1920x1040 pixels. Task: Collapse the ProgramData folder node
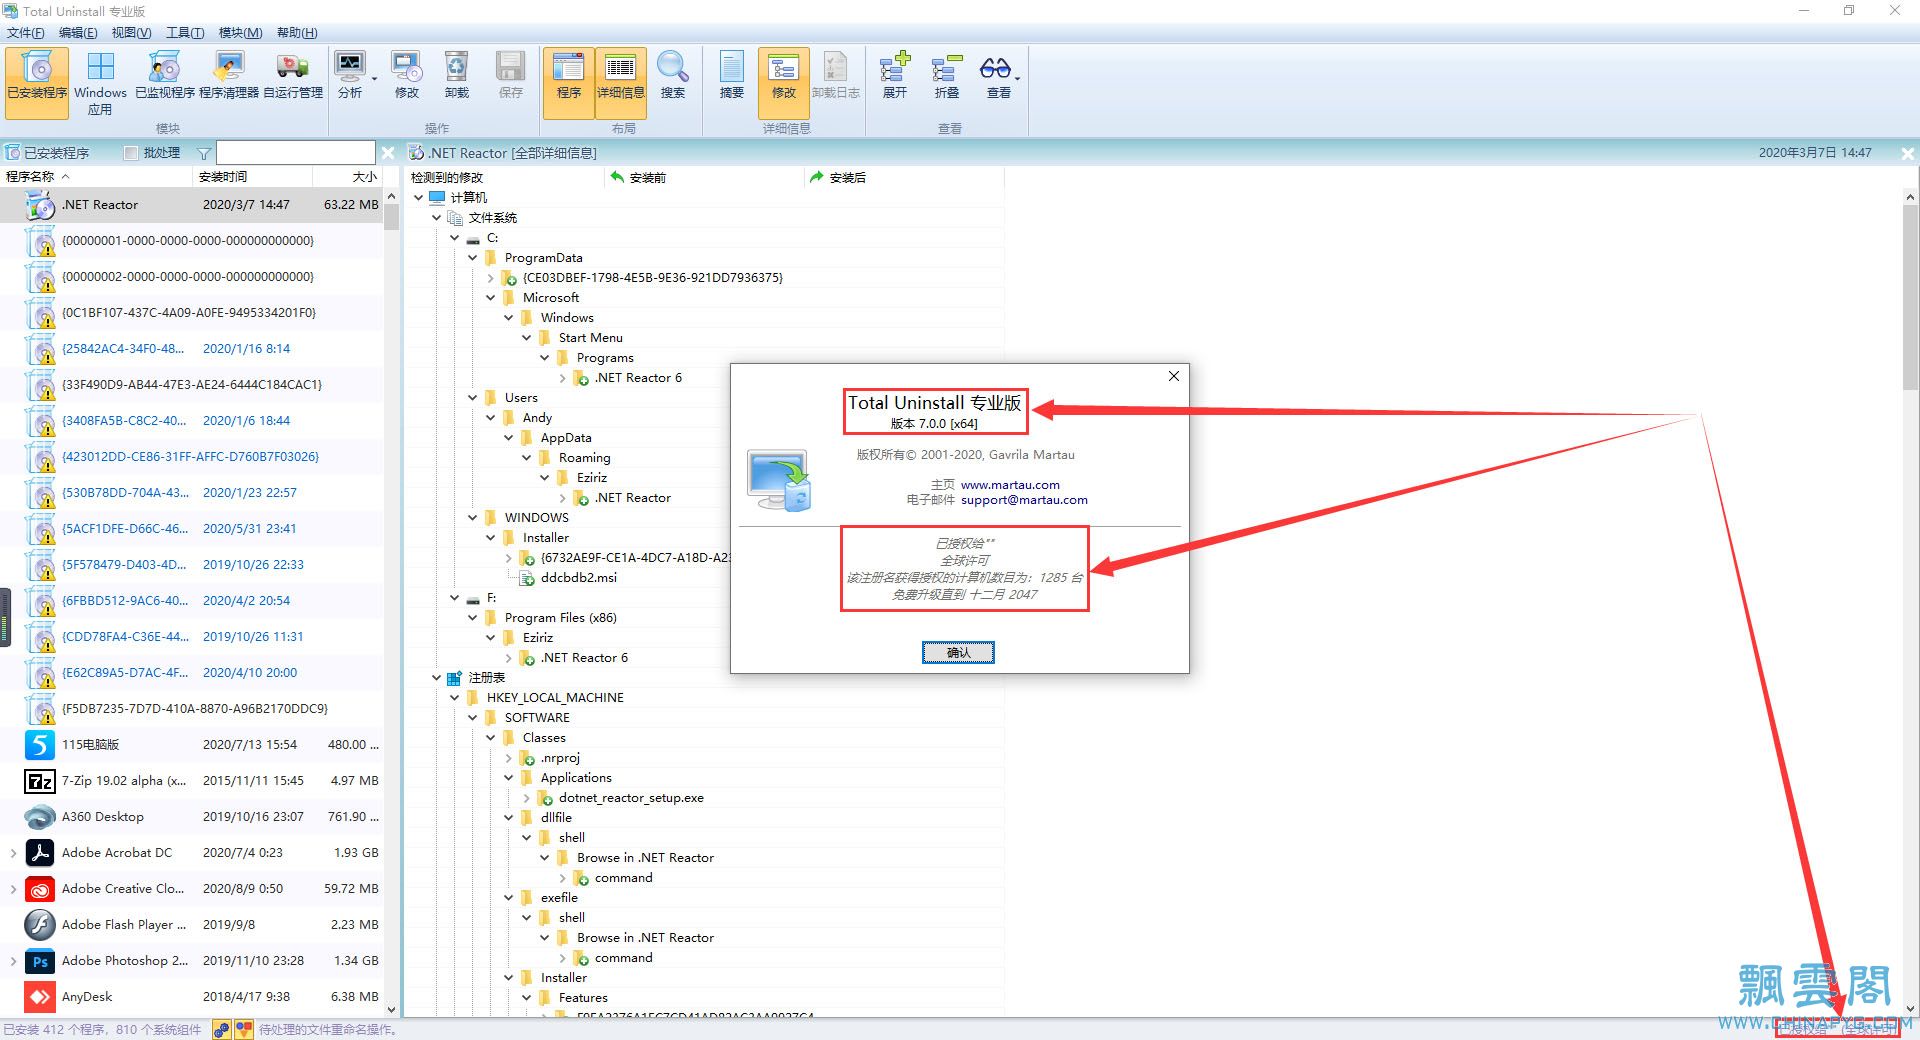[x=473, y=258]
